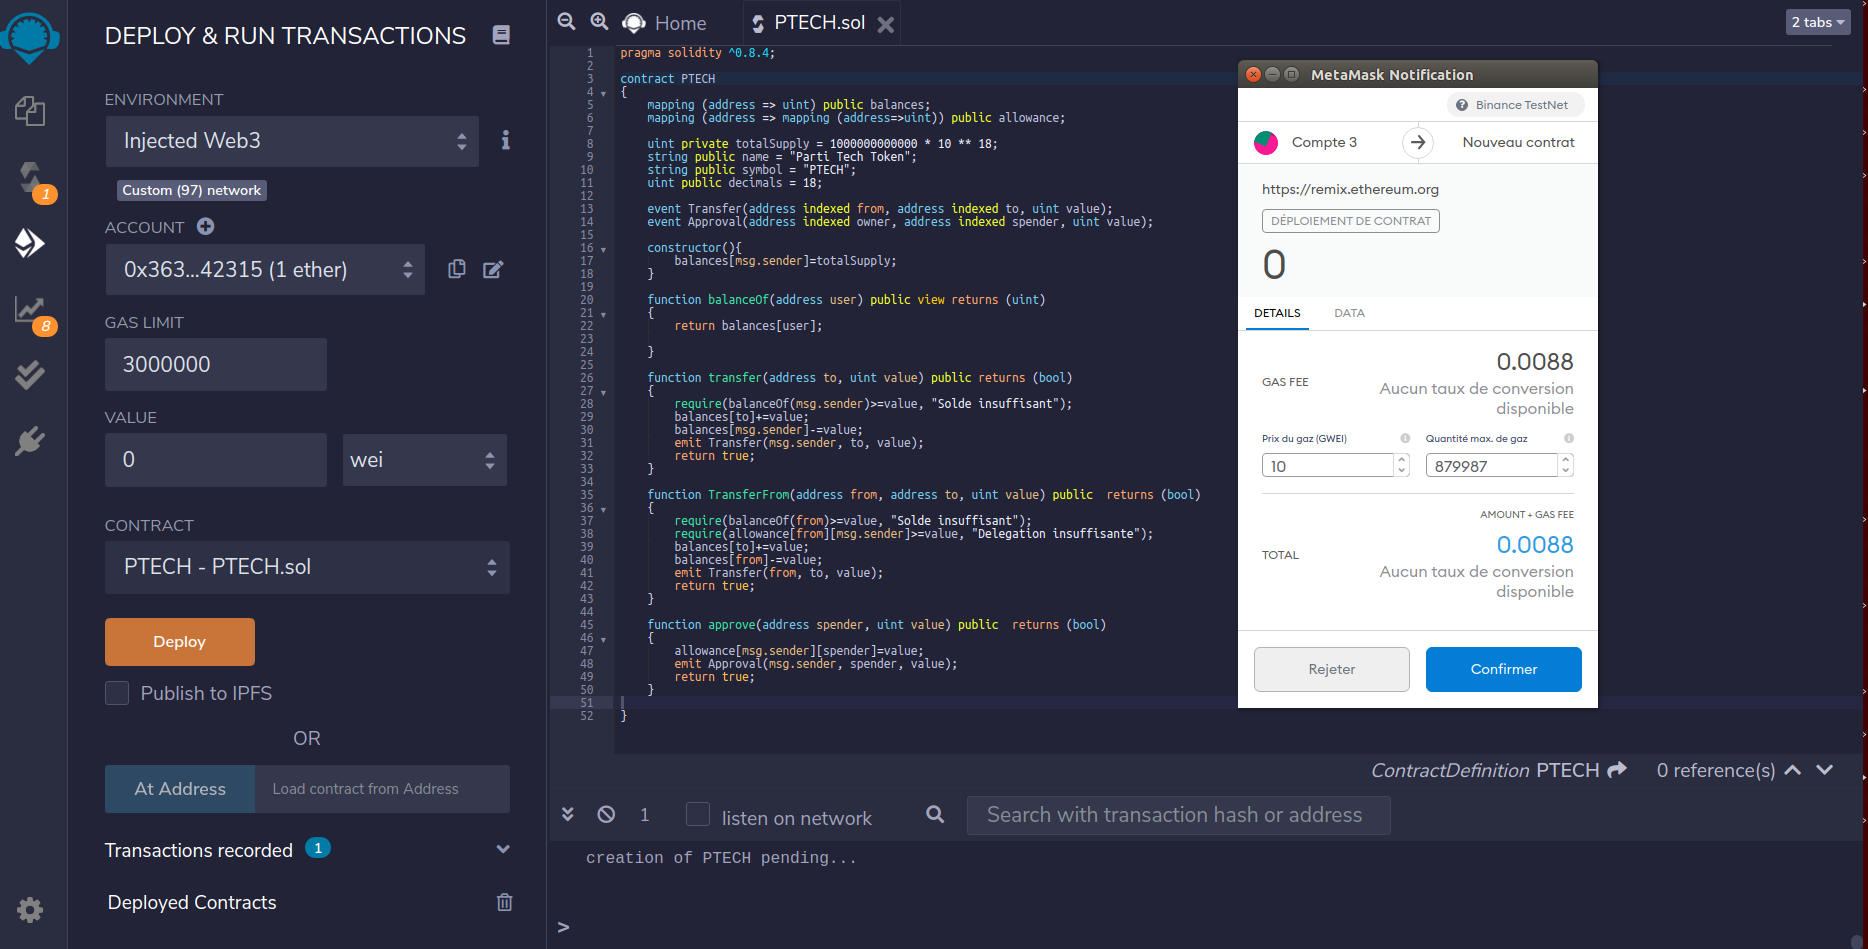Go to next reference down chevron

click(x=1824, y=769)
